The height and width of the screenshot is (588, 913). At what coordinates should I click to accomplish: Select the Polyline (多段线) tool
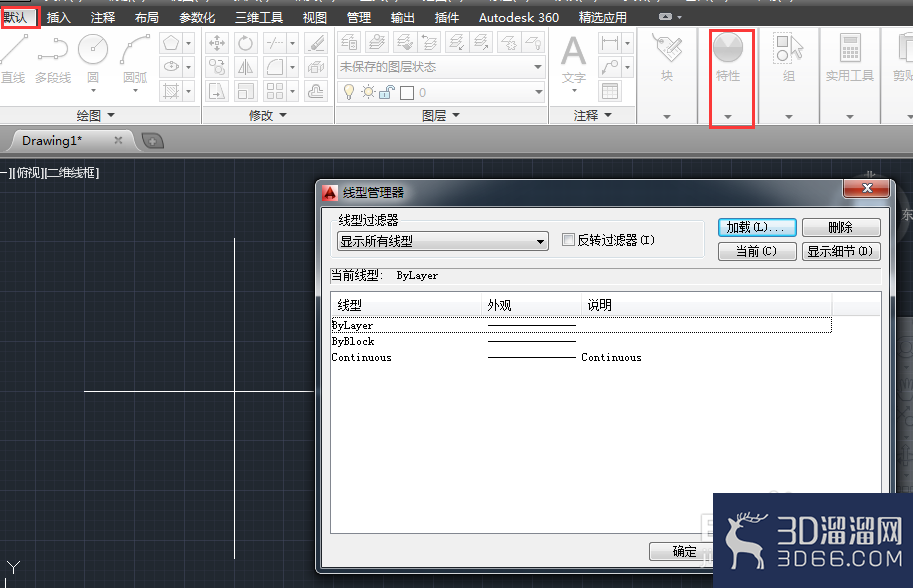coord(53,58)
